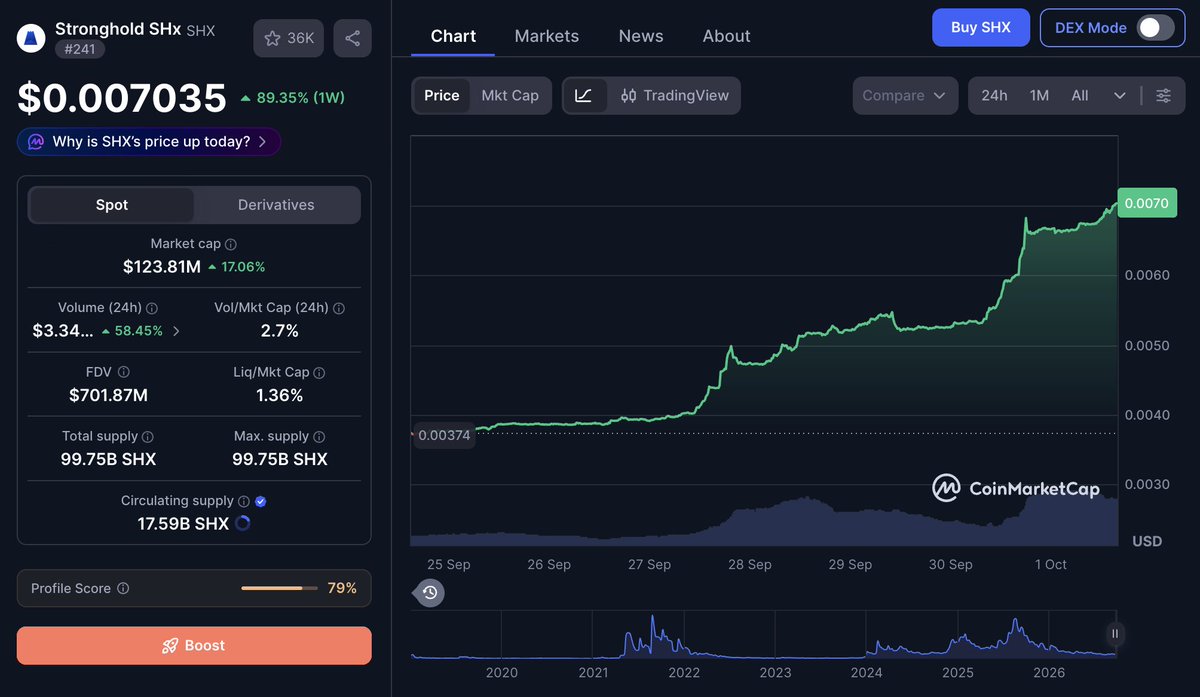Click the $123.81M market cap value
This screenshot has height=697, width=1200.
point(162,267)
